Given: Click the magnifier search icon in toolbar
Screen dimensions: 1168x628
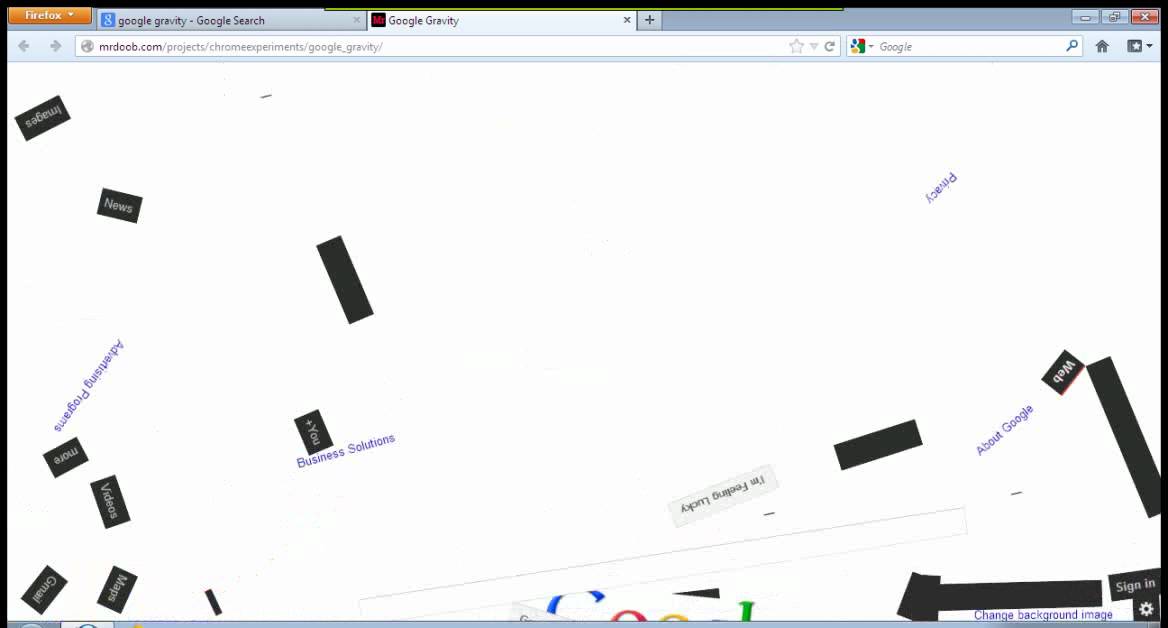Looking at the screenshot, I should point(1072,46).
